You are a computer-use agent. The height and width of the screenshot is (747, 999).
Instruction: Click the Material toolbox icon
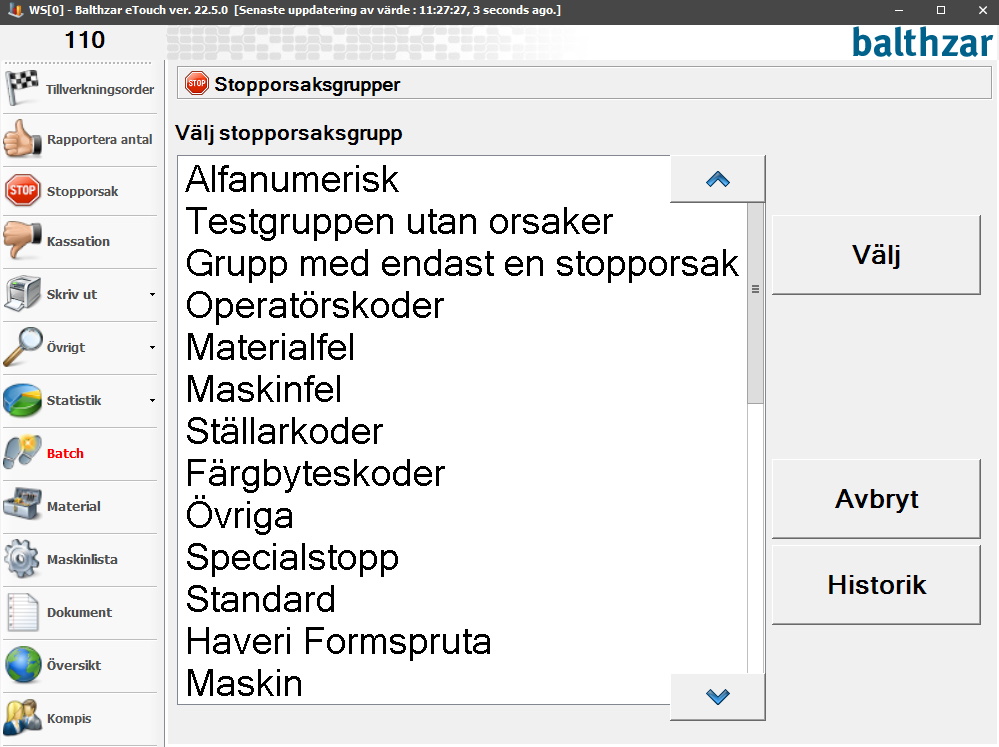[22, 505]
